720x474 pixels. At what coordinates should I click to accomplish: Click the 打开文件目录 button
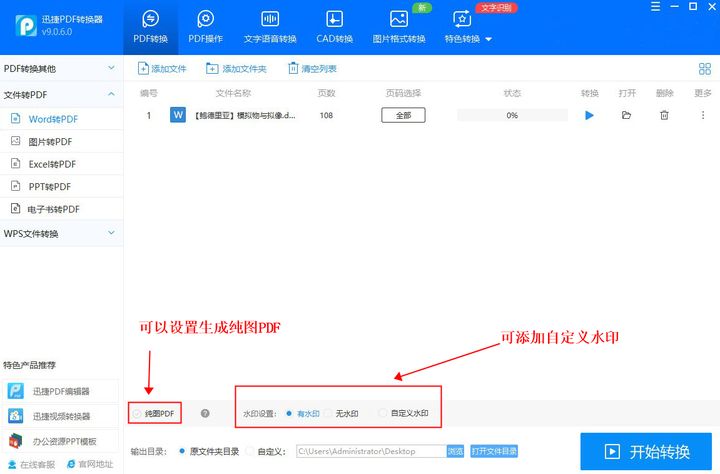pos(494,451)
